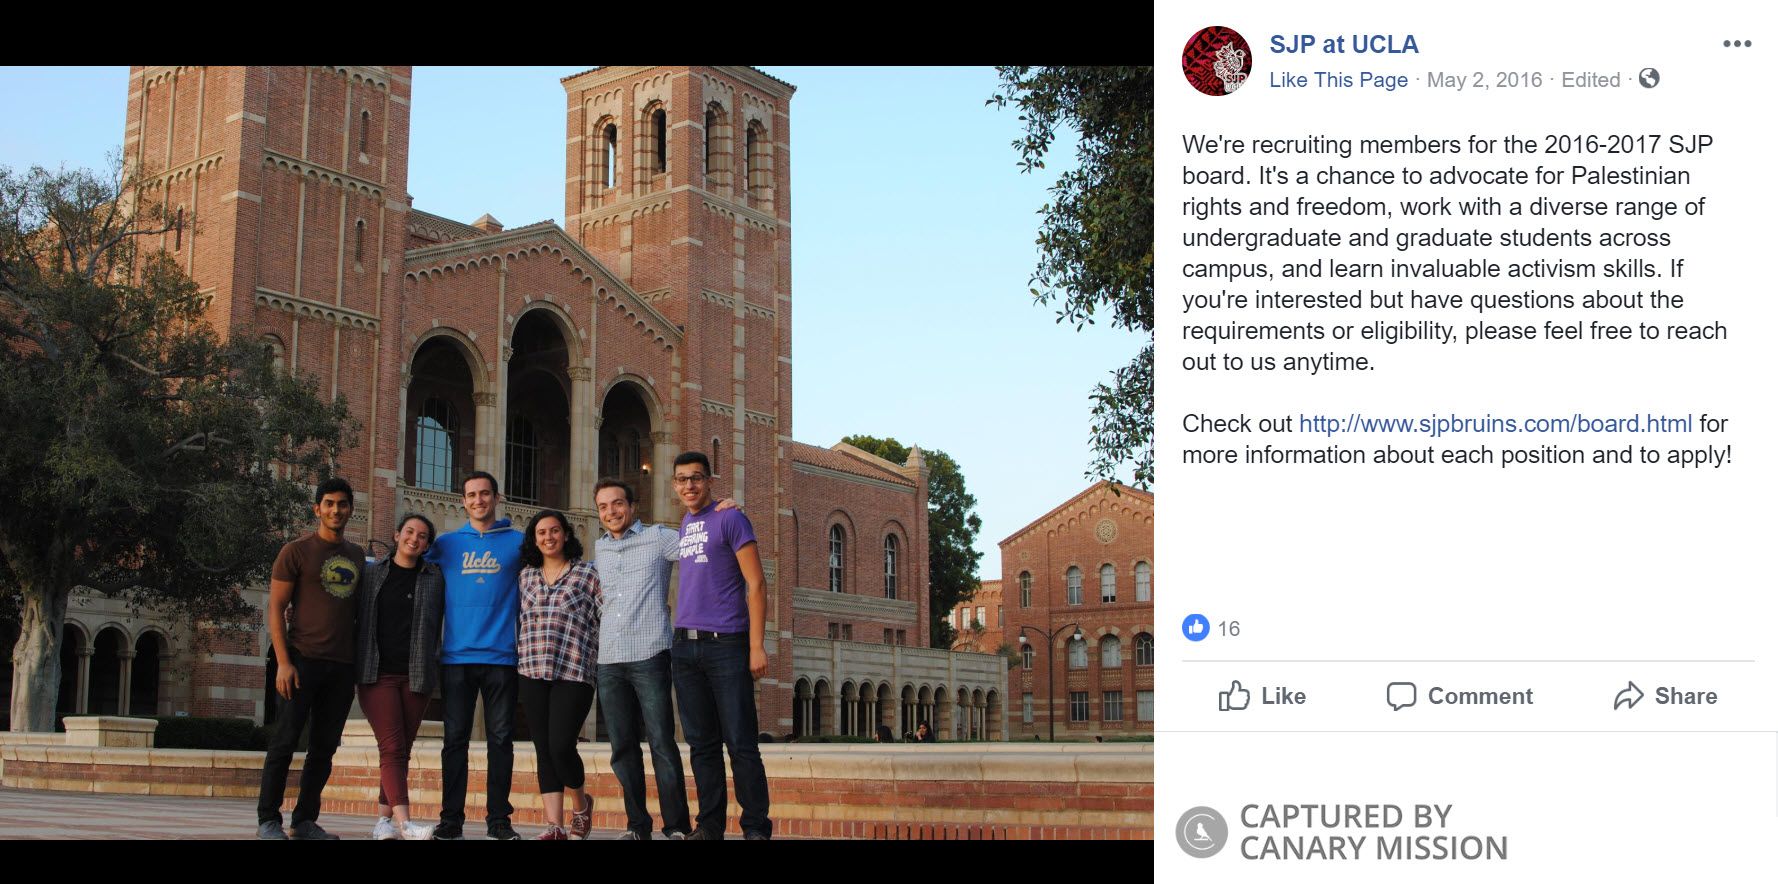Click the post's recruiting description text
Screen dimensions: 1778x884
coord(1453,253)
